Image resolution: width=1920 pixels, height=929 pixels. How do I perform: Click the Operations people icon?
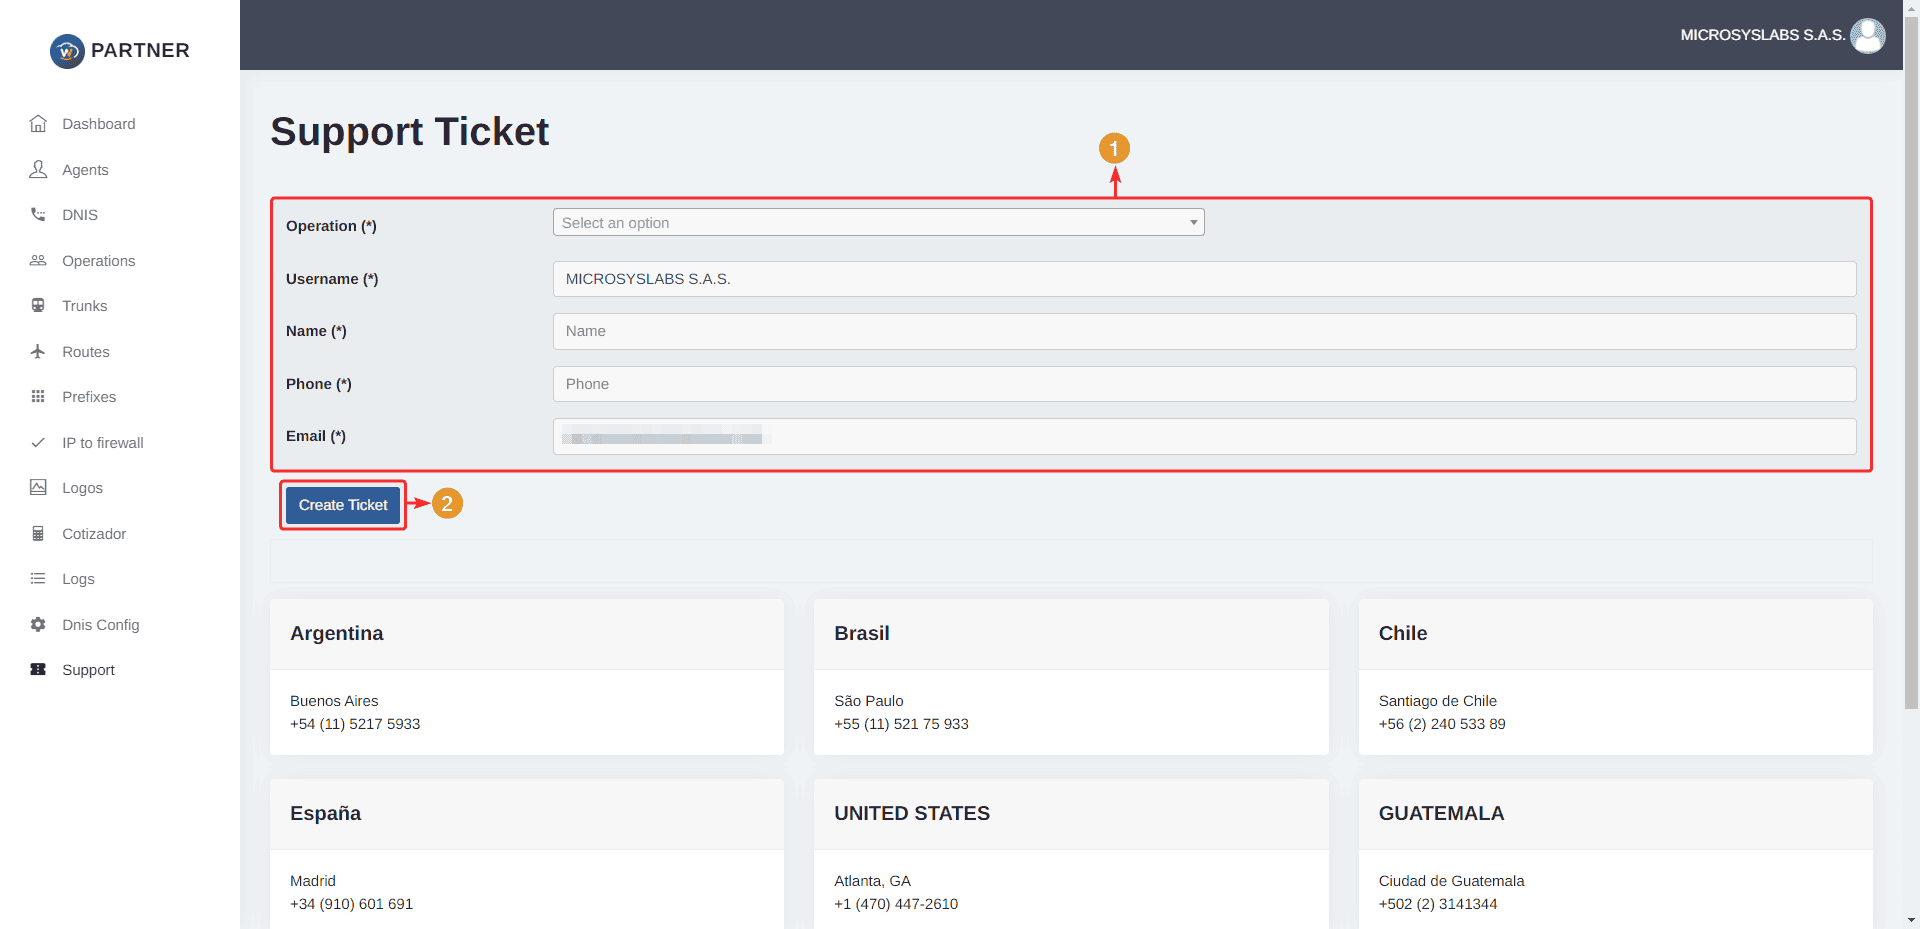tap(38, 260)
